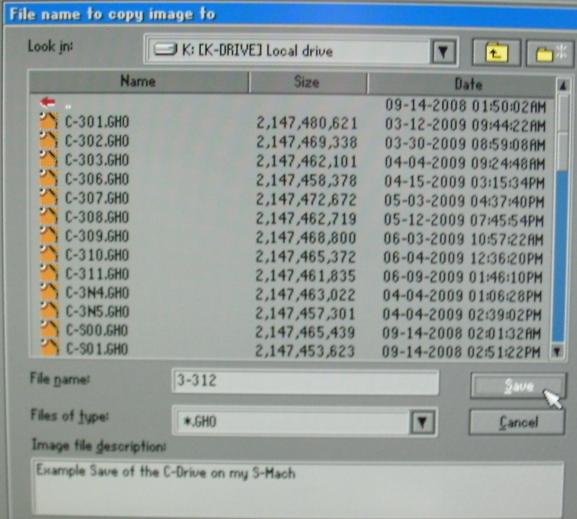Click the C-3N4.GHO image file icon
This screenshot has width=577, height=519.
pyautogui.click(x=49, y=292)
